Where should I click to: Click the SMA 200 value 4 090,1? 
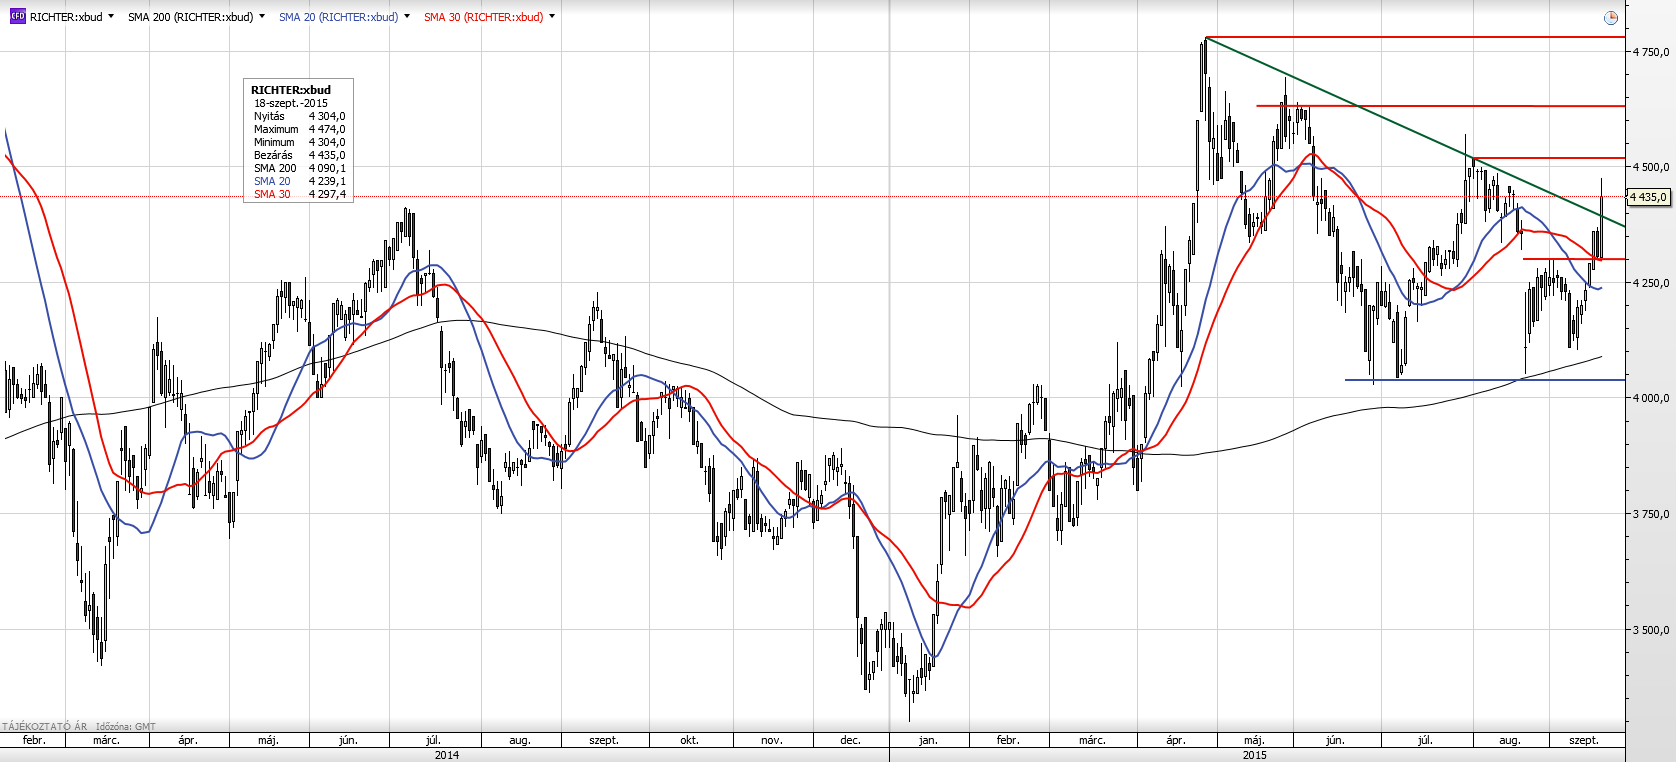tap(327, 168)
